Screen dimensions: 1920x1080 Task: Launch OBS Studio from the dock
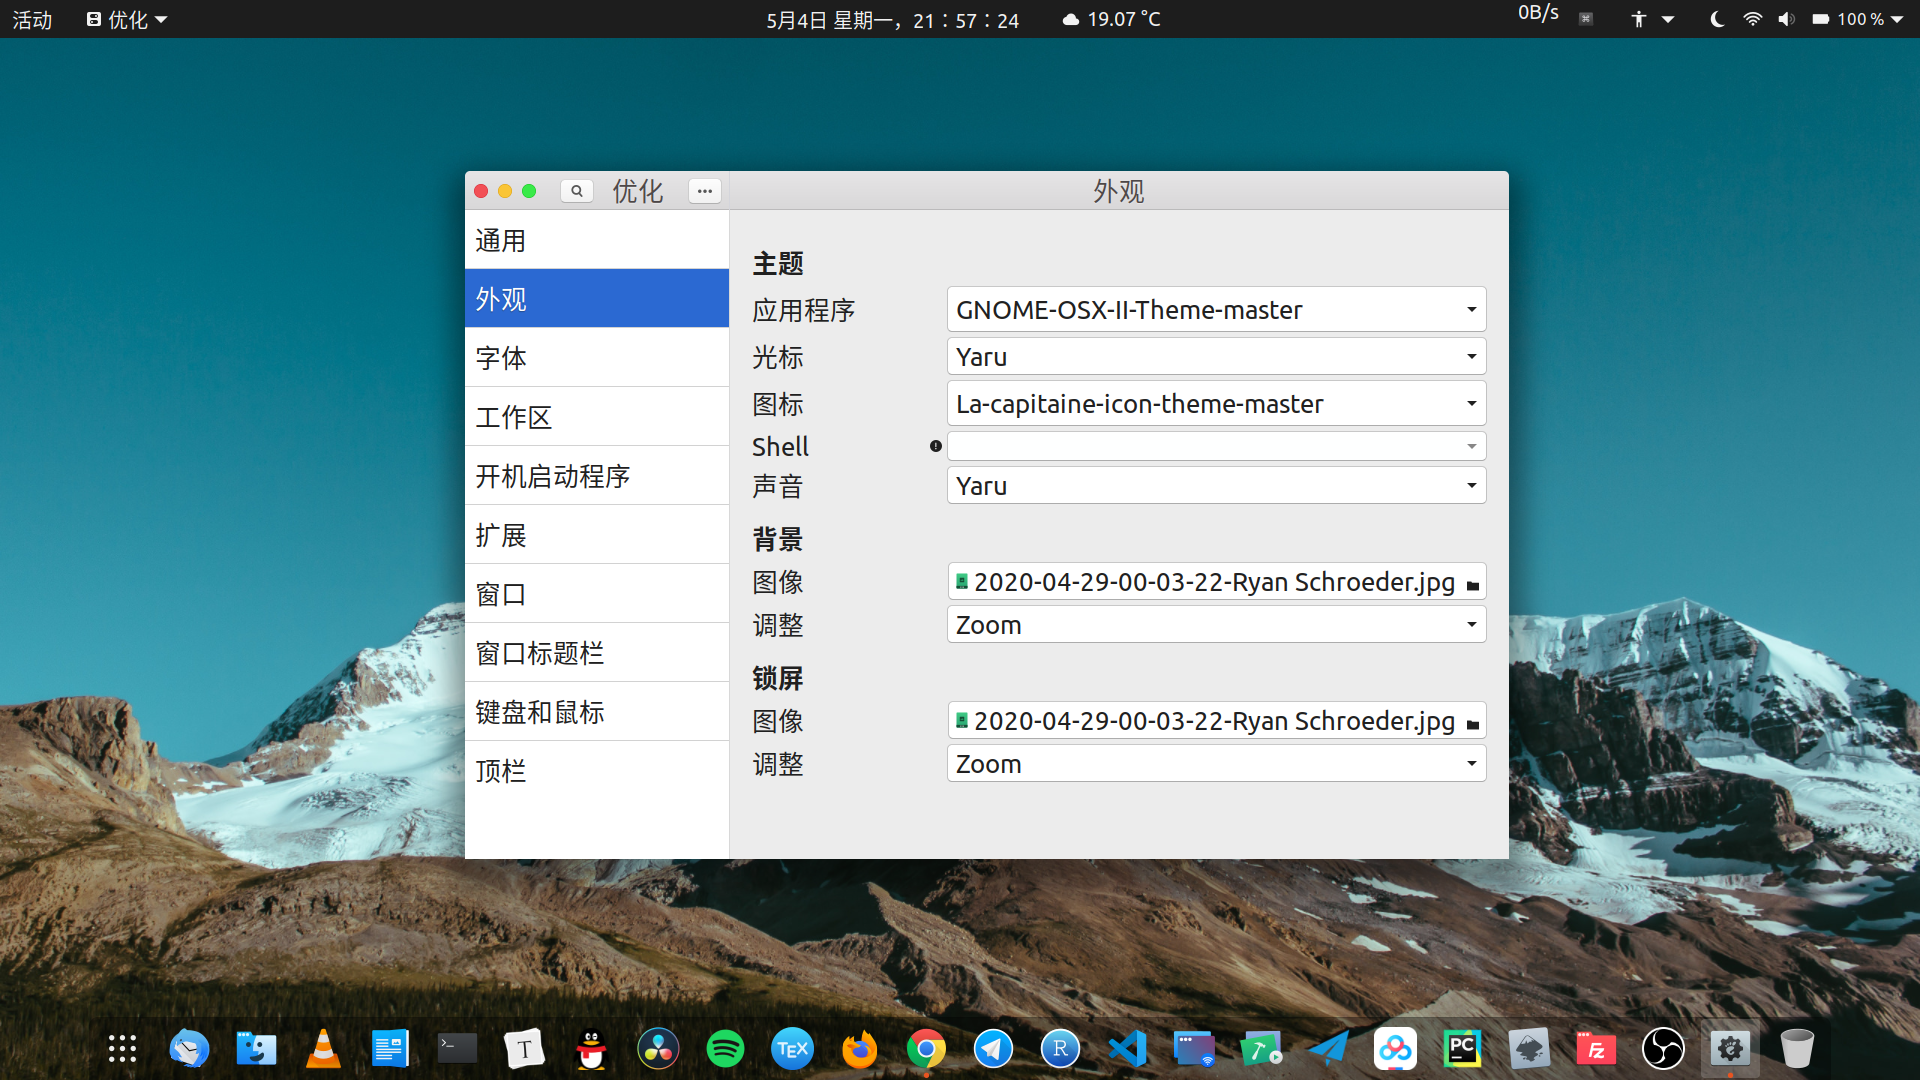pyautogui.click(x=1663, y=1049)
